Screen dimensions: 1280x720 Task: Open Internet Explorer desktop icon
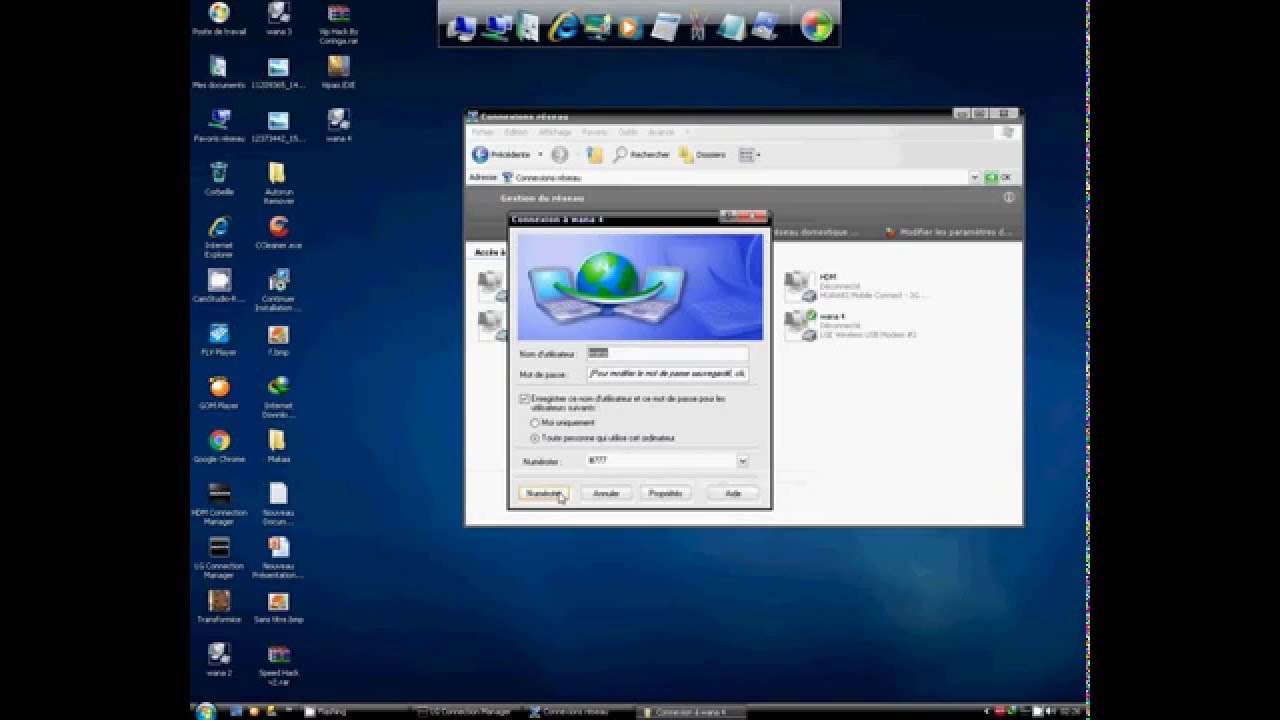pyautogui.click(x=219, y=238)
